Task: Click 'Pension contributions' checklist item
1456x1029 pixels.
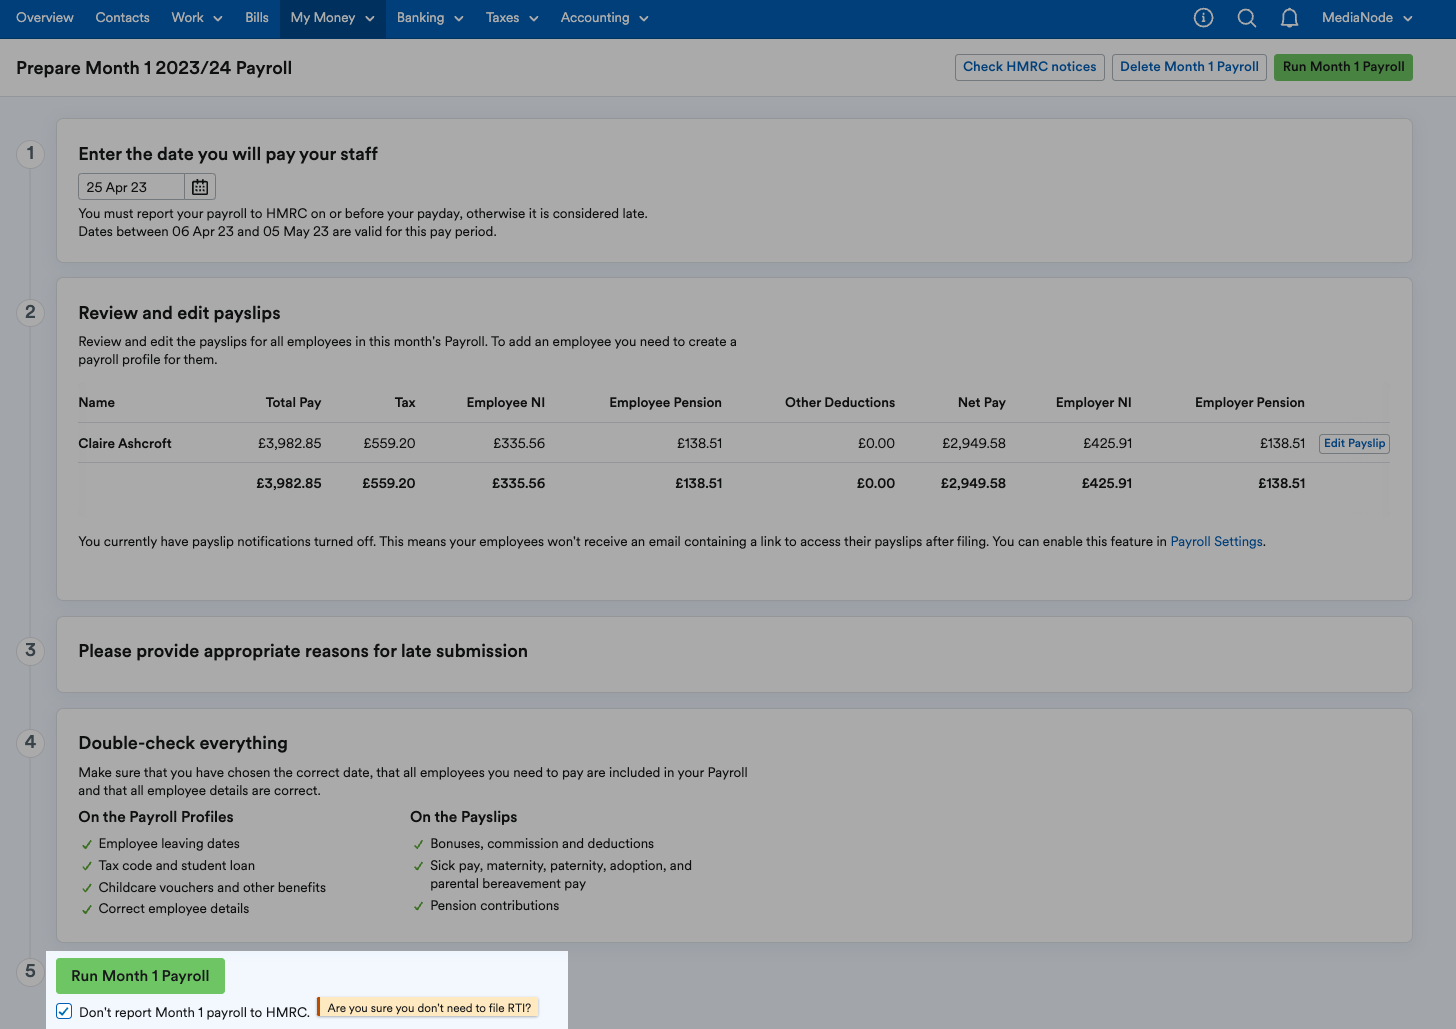Action: coord(495,906)
